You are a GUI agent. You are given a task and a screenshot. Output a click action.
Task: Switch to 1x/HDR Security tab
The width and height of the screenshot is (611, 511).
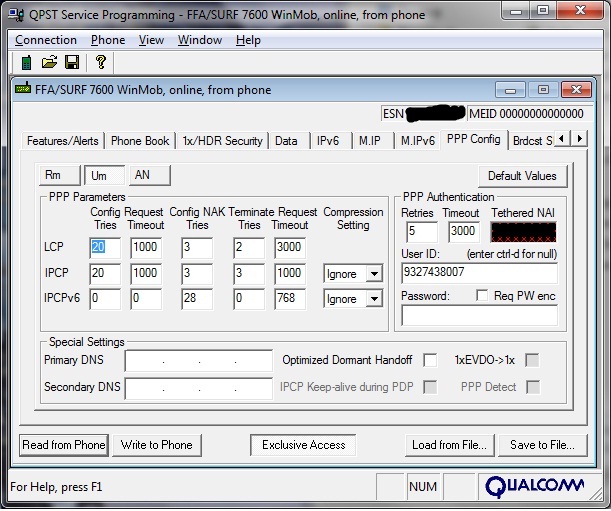click(223, 141)
